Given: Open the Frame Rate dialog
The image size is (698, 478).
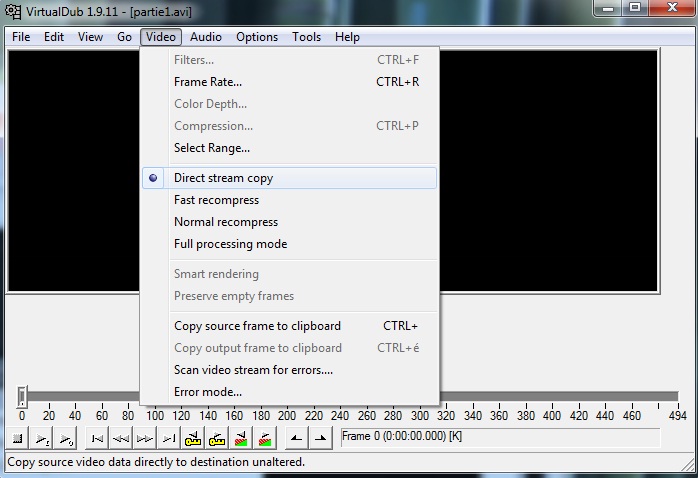Looking at the screenshot, I should click(289, 82).
